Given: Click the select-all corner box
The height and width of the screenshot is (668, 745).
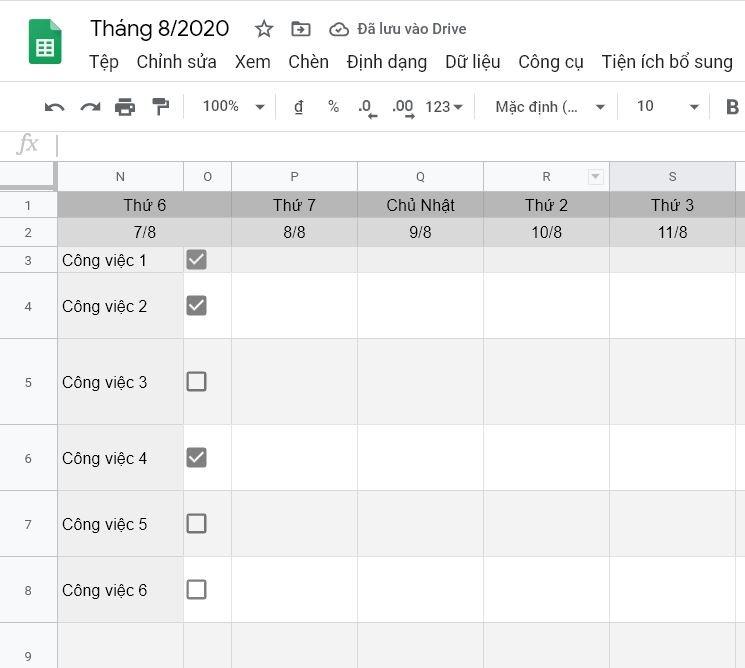Looking at the screenshot, I should coord(28,176).
